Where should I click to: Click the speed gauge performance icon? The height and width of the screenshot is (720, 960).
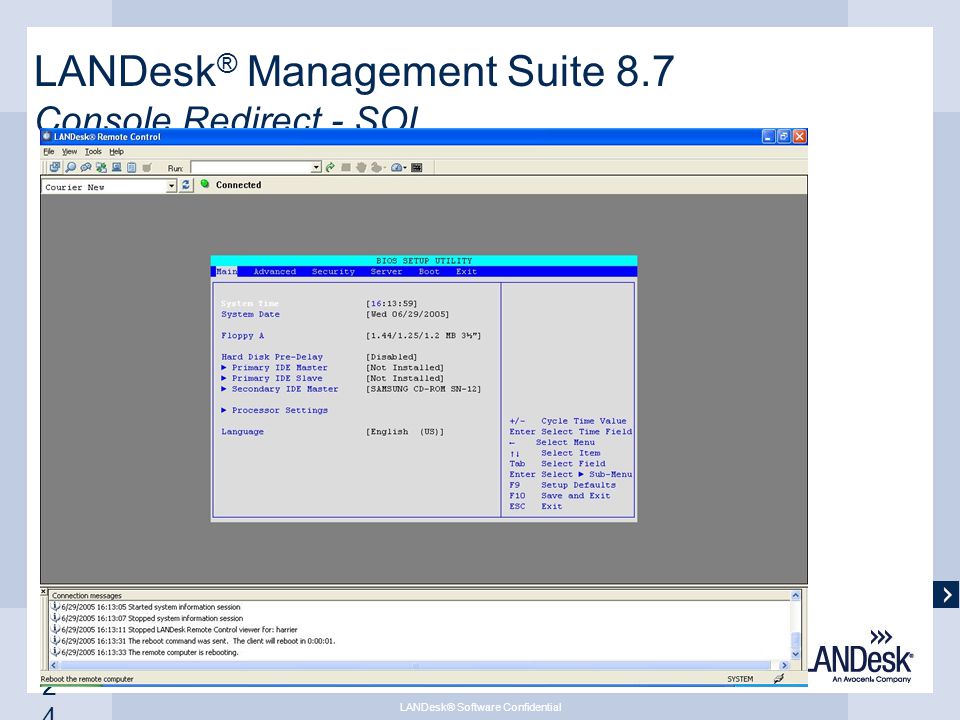coord(396,167)
